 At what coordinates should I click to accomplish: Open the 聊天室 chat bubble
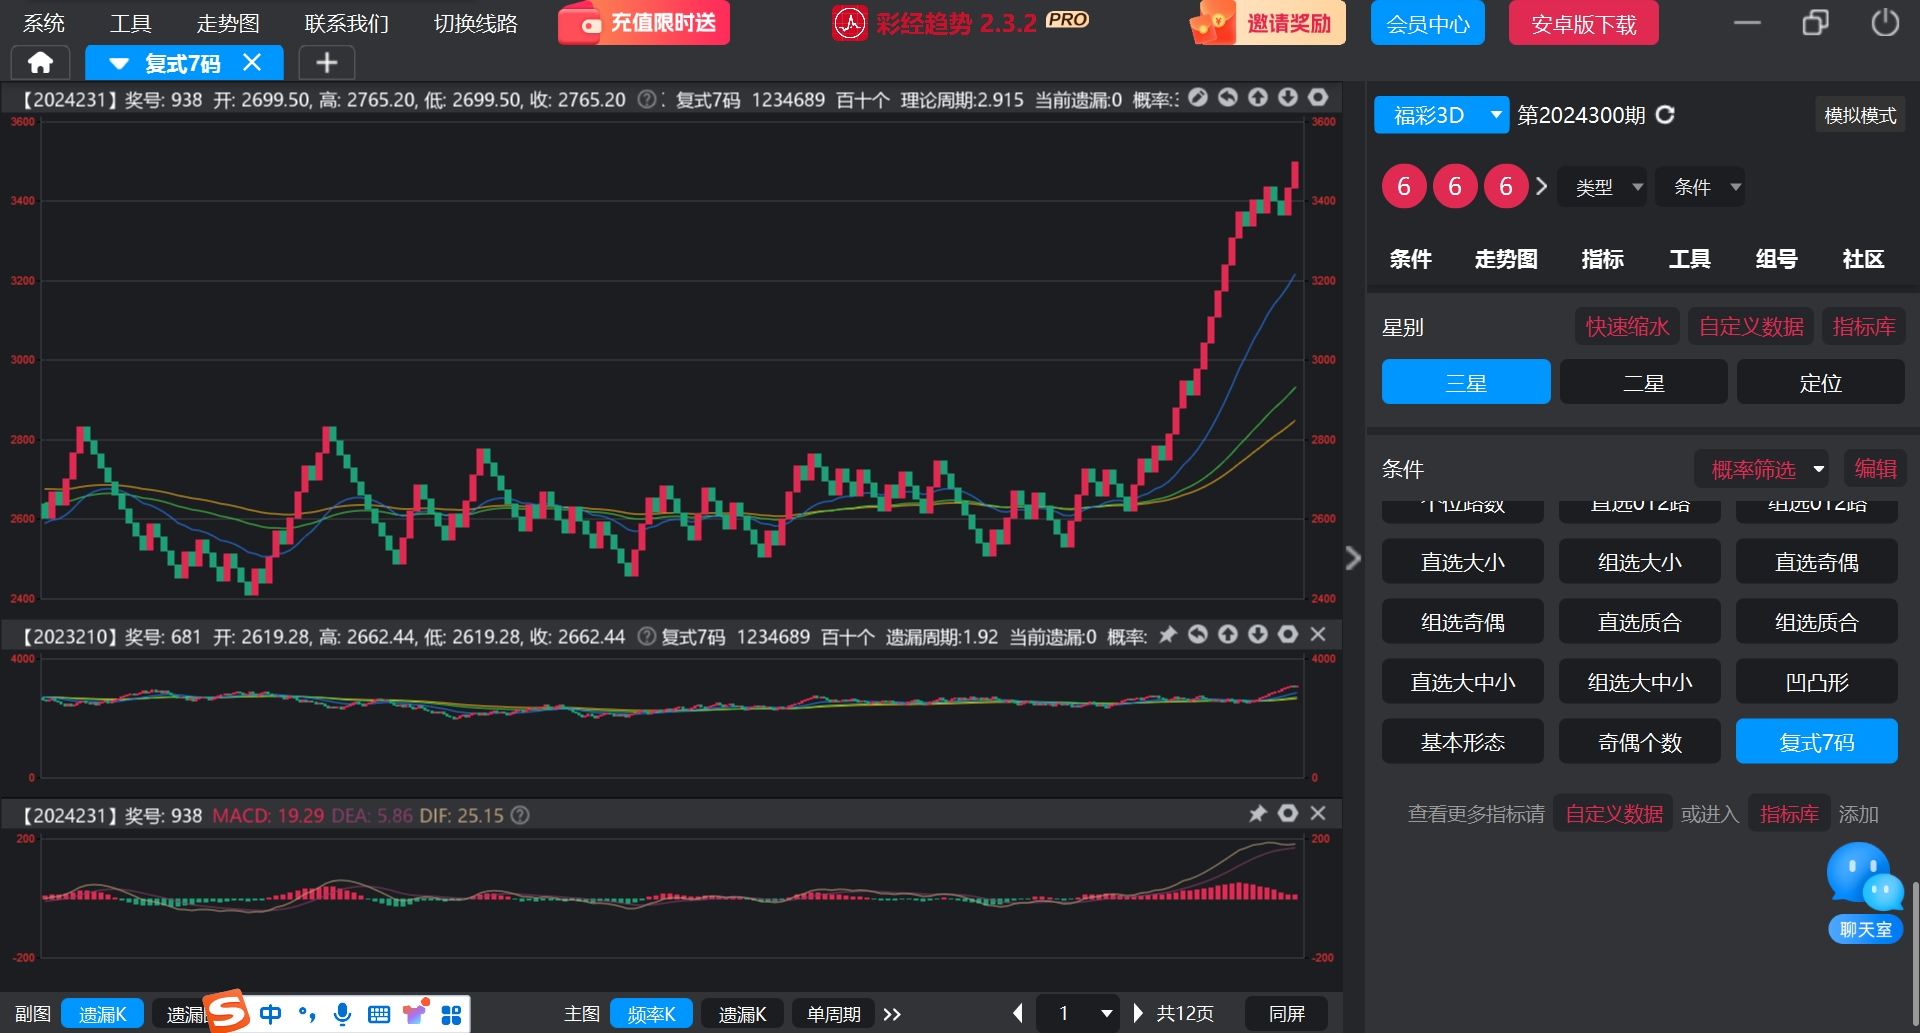point(1865,892)
